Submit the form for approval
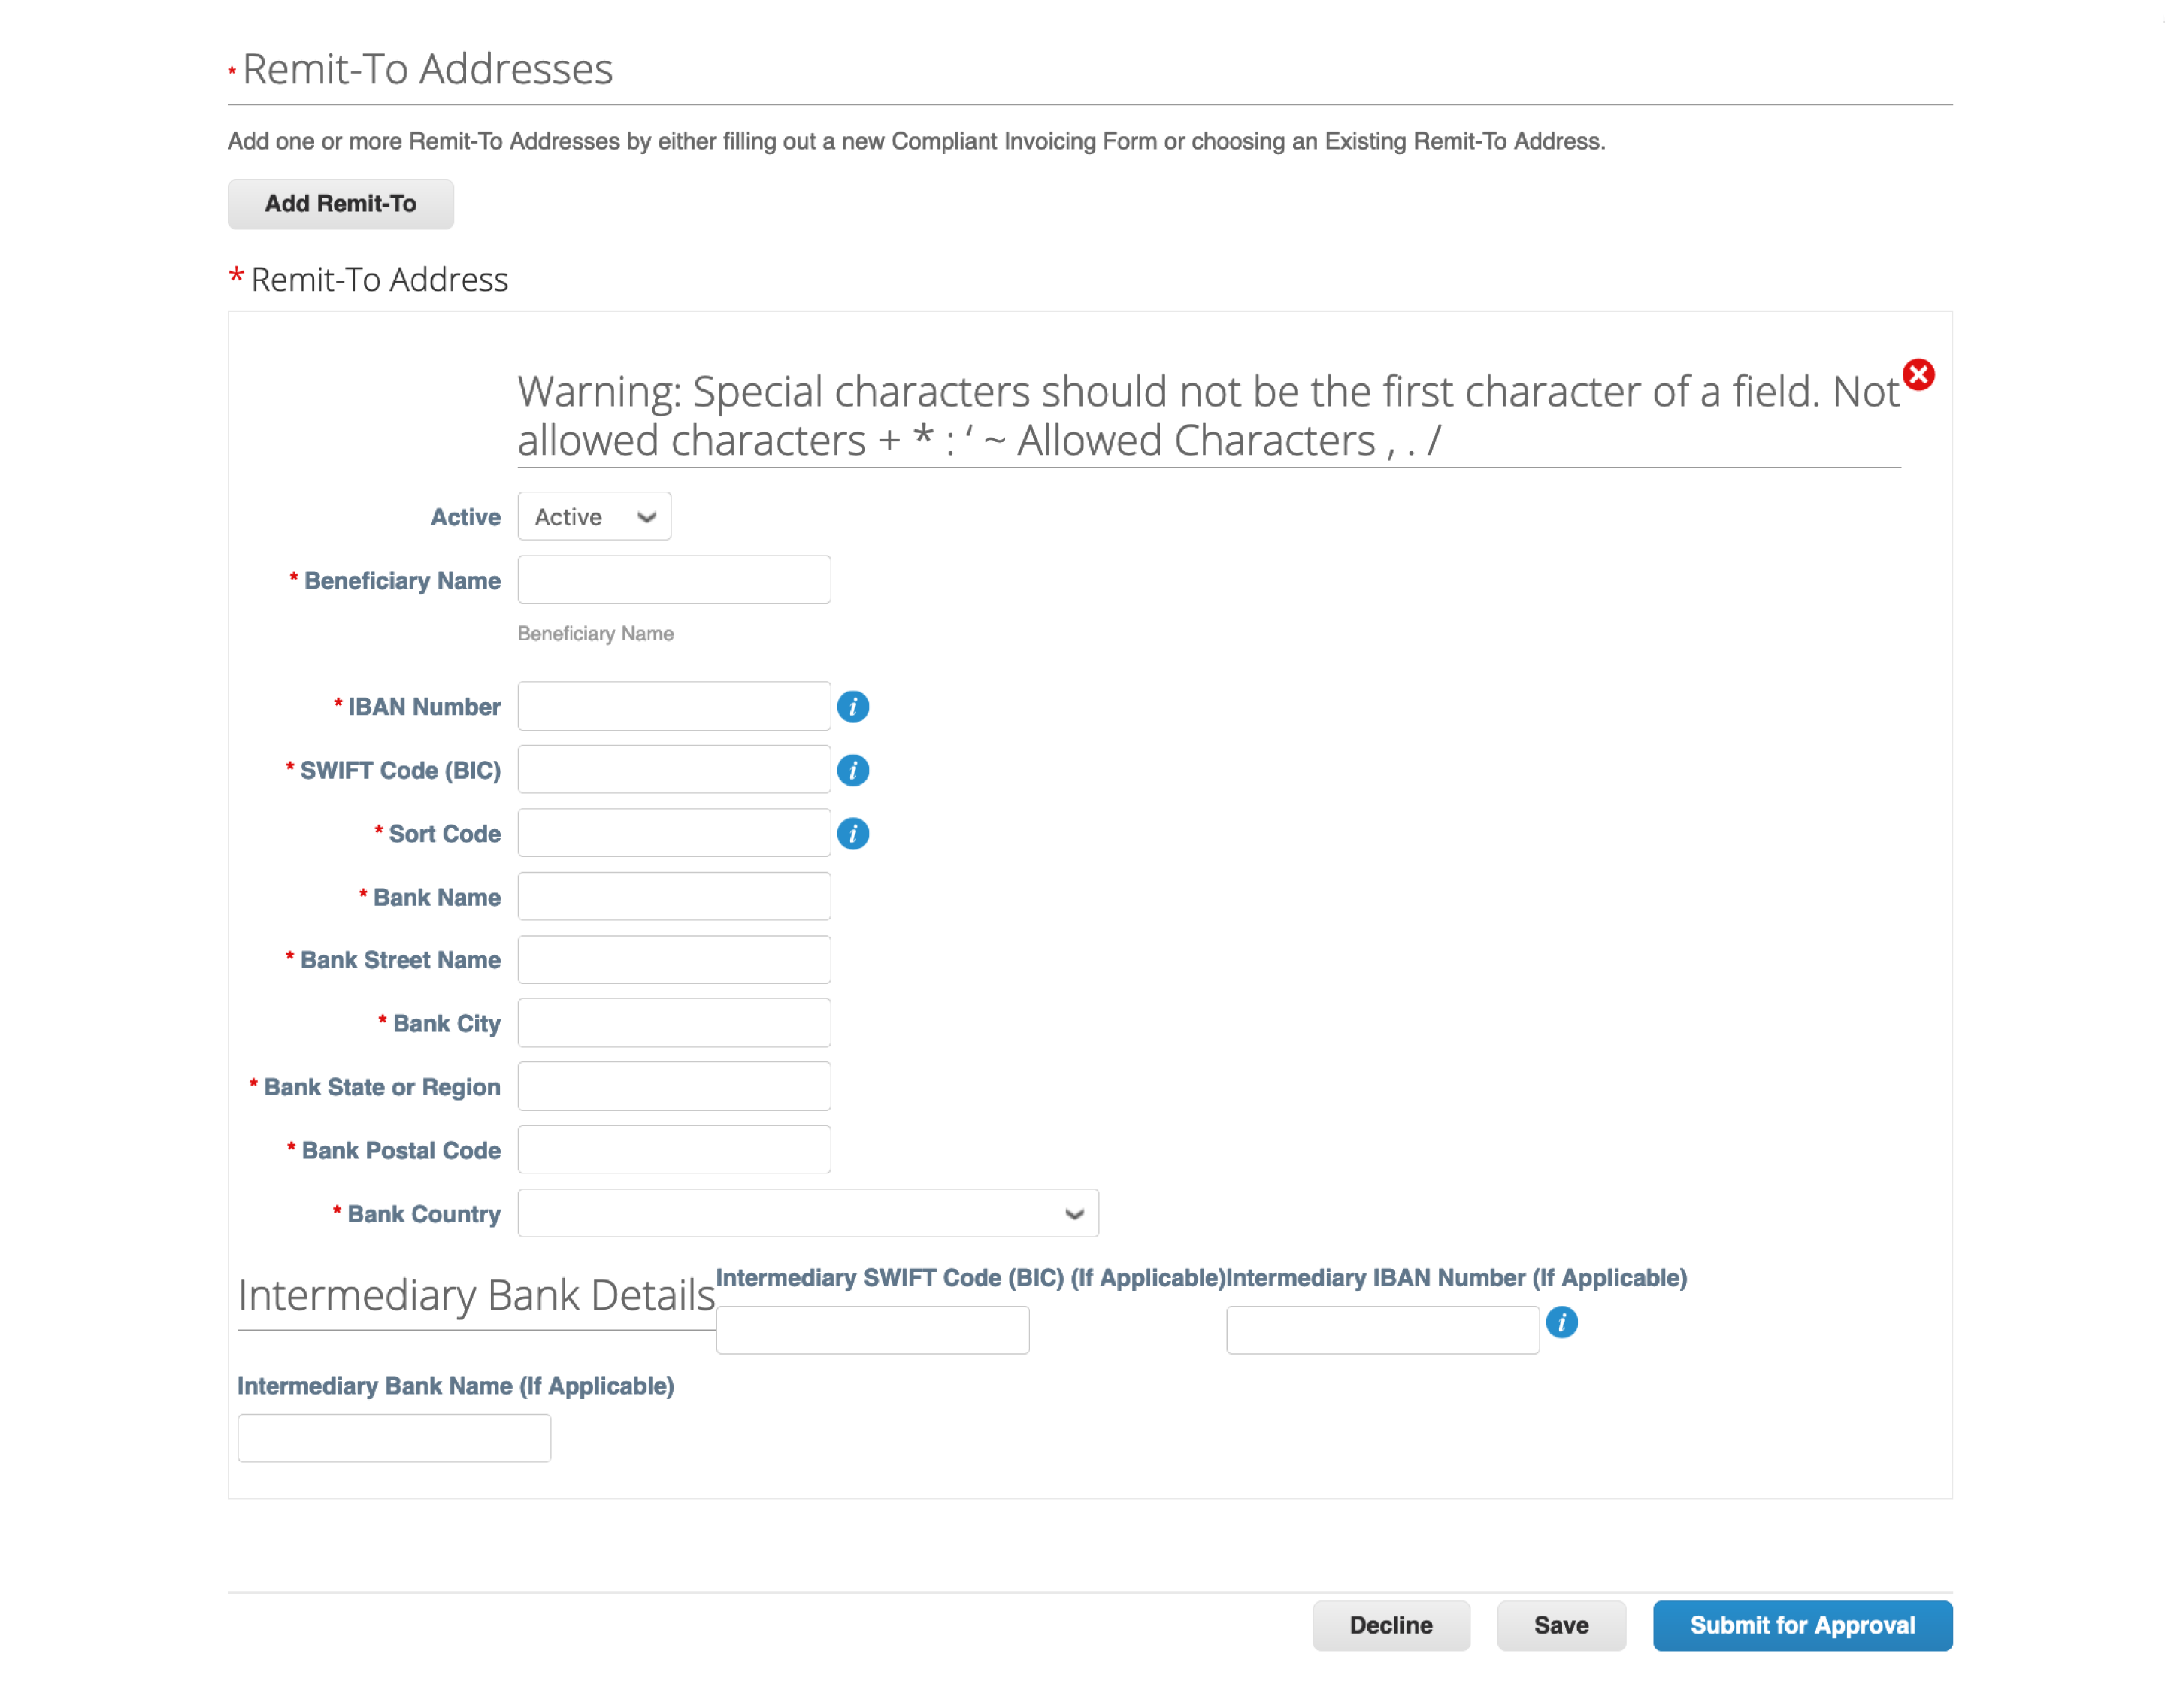The image size is (2165, 1708). pos(1802,1625)
